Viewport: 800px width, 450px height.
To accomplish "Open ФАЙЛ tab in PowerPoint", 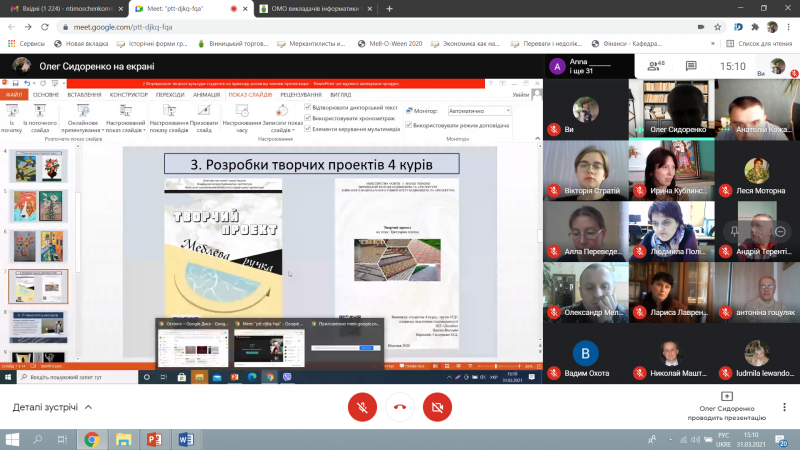I will point(14,95).
